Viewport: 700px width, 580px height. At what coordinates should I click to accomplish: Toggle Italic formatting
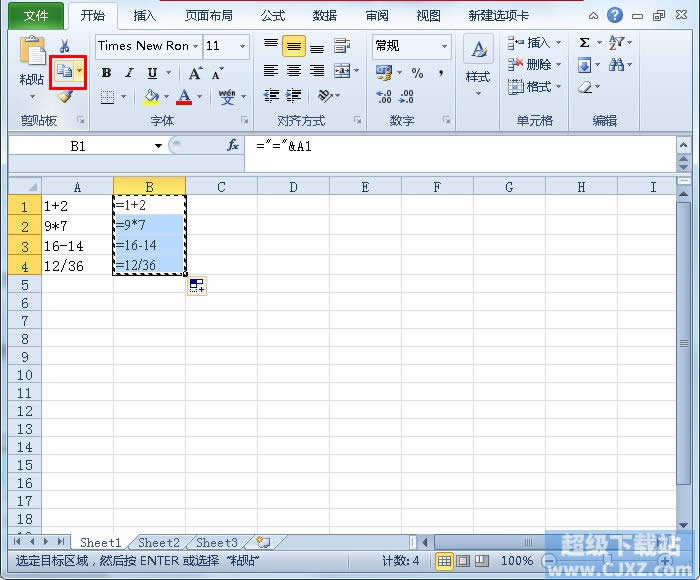[x=129, y=73]
